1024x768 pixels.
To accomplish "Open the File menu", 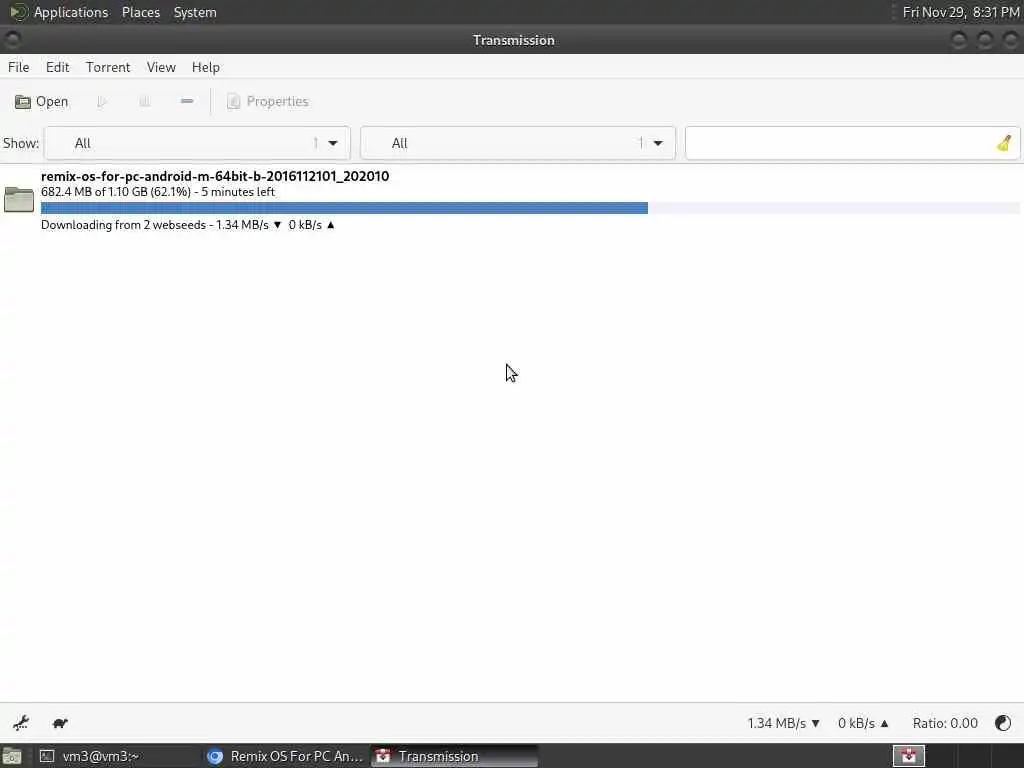I will [x=18, y=67].
